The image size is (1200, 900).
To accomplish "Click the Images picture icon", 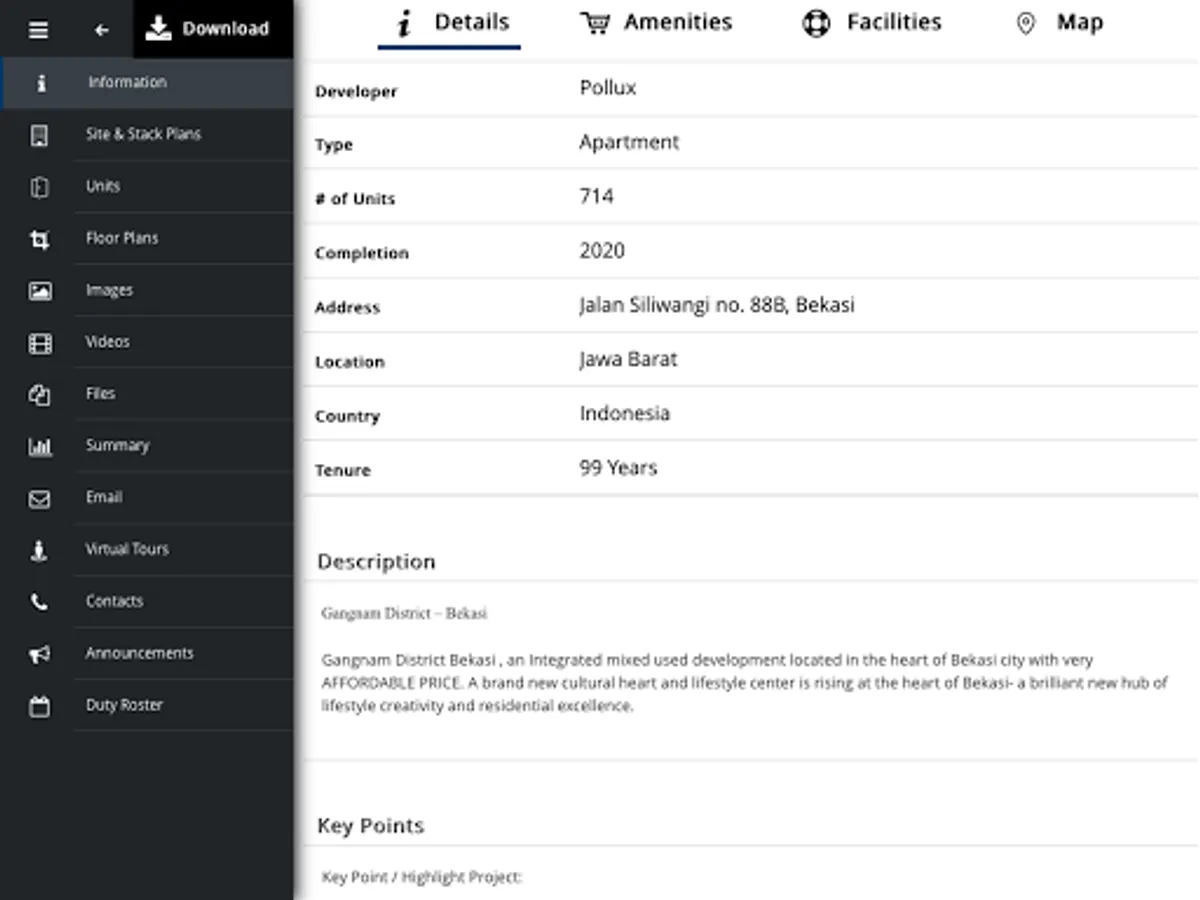I will tap(40, 291).
